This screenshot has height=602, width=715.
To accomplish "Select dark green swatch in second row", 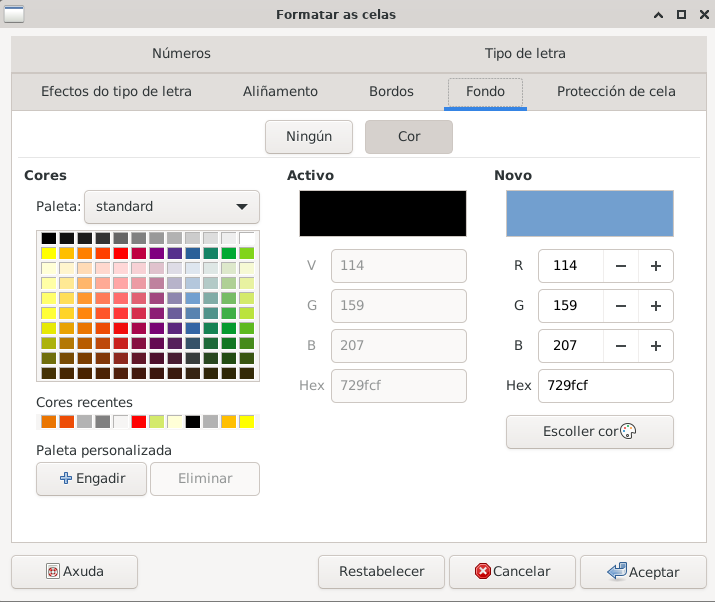I will pyautogui.click(x=229, y=253).
